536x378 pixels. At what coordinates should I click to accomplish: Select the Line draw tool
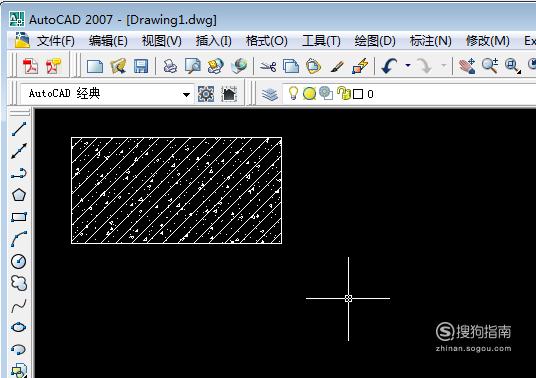point(19,129)
